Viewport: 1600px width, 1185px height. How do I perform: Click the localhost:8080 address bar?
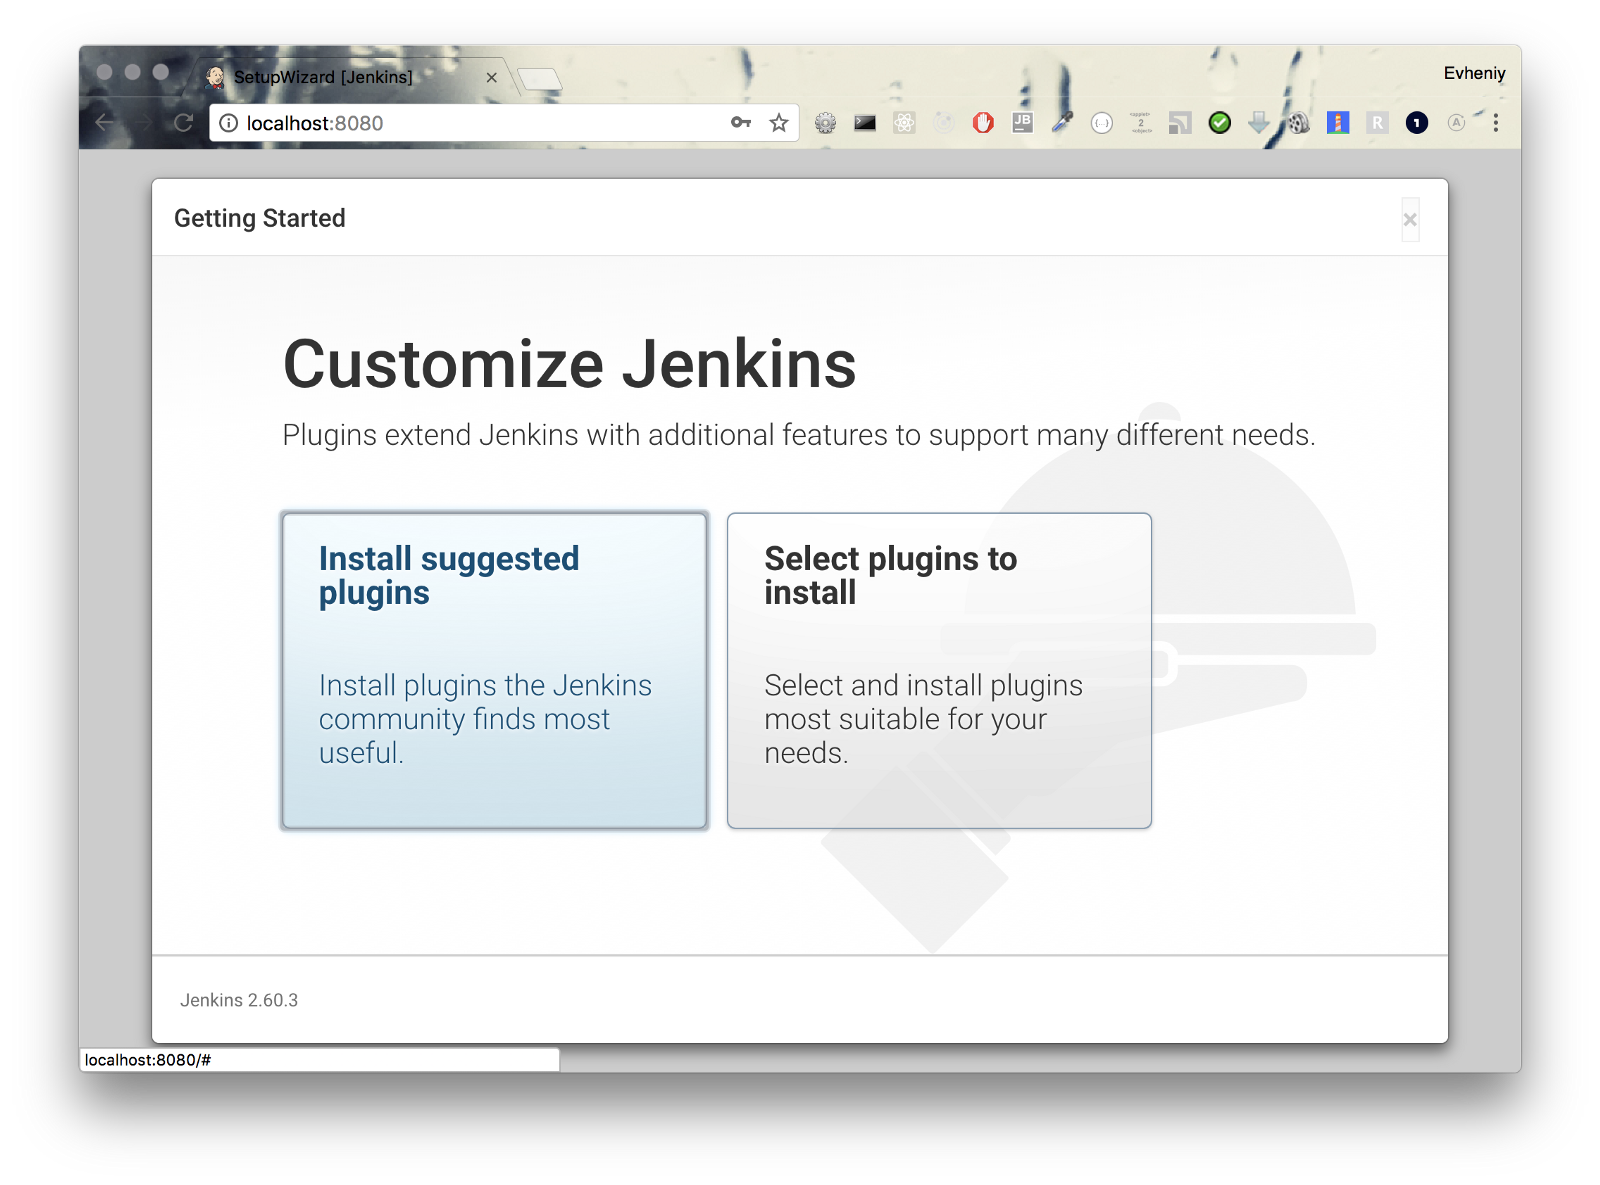tap(480, 123)
